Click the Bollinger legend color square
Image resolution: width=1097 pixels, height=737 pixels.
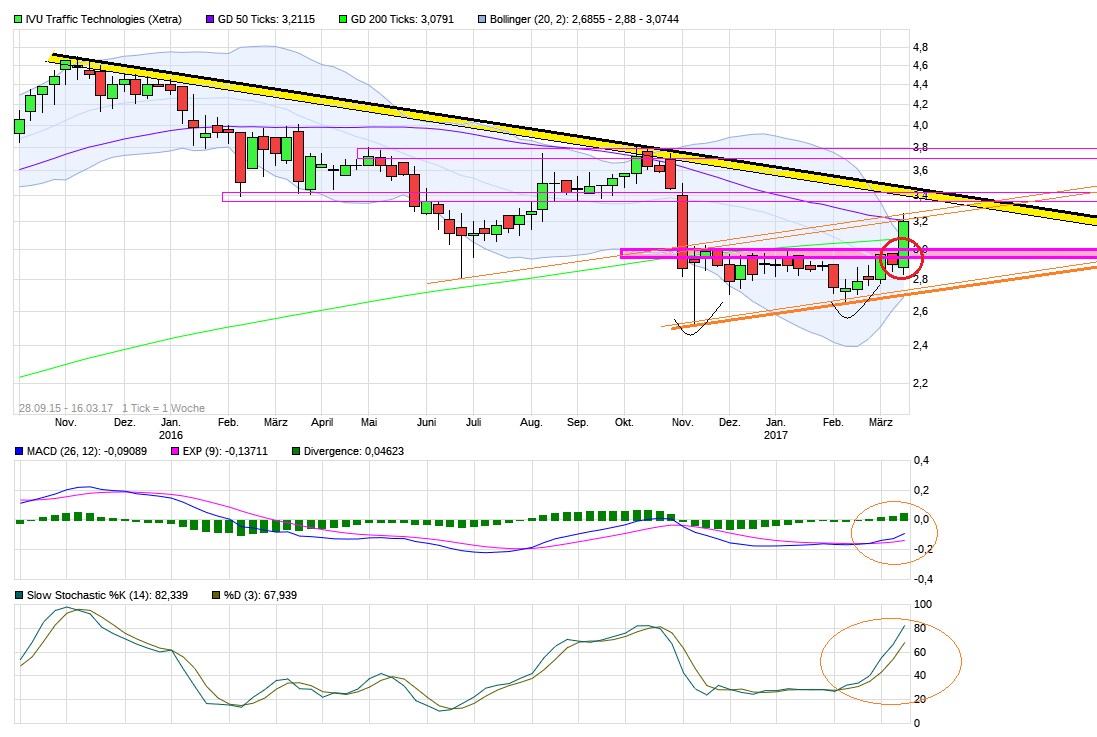[x=481, y=20]
